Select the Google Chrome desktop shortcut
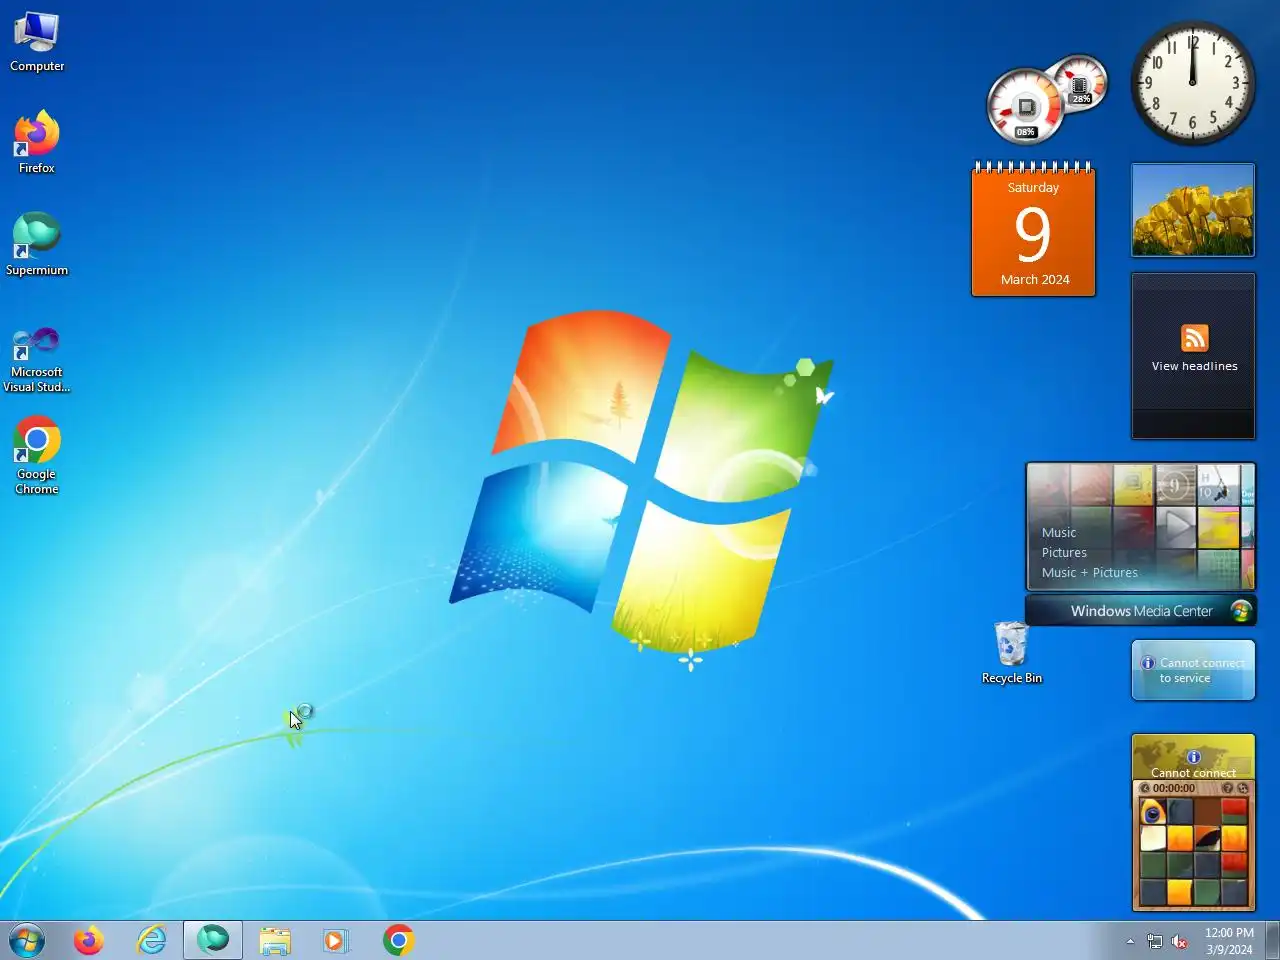This screenshot has width=1280, height=960. click(x=37, y=456)
